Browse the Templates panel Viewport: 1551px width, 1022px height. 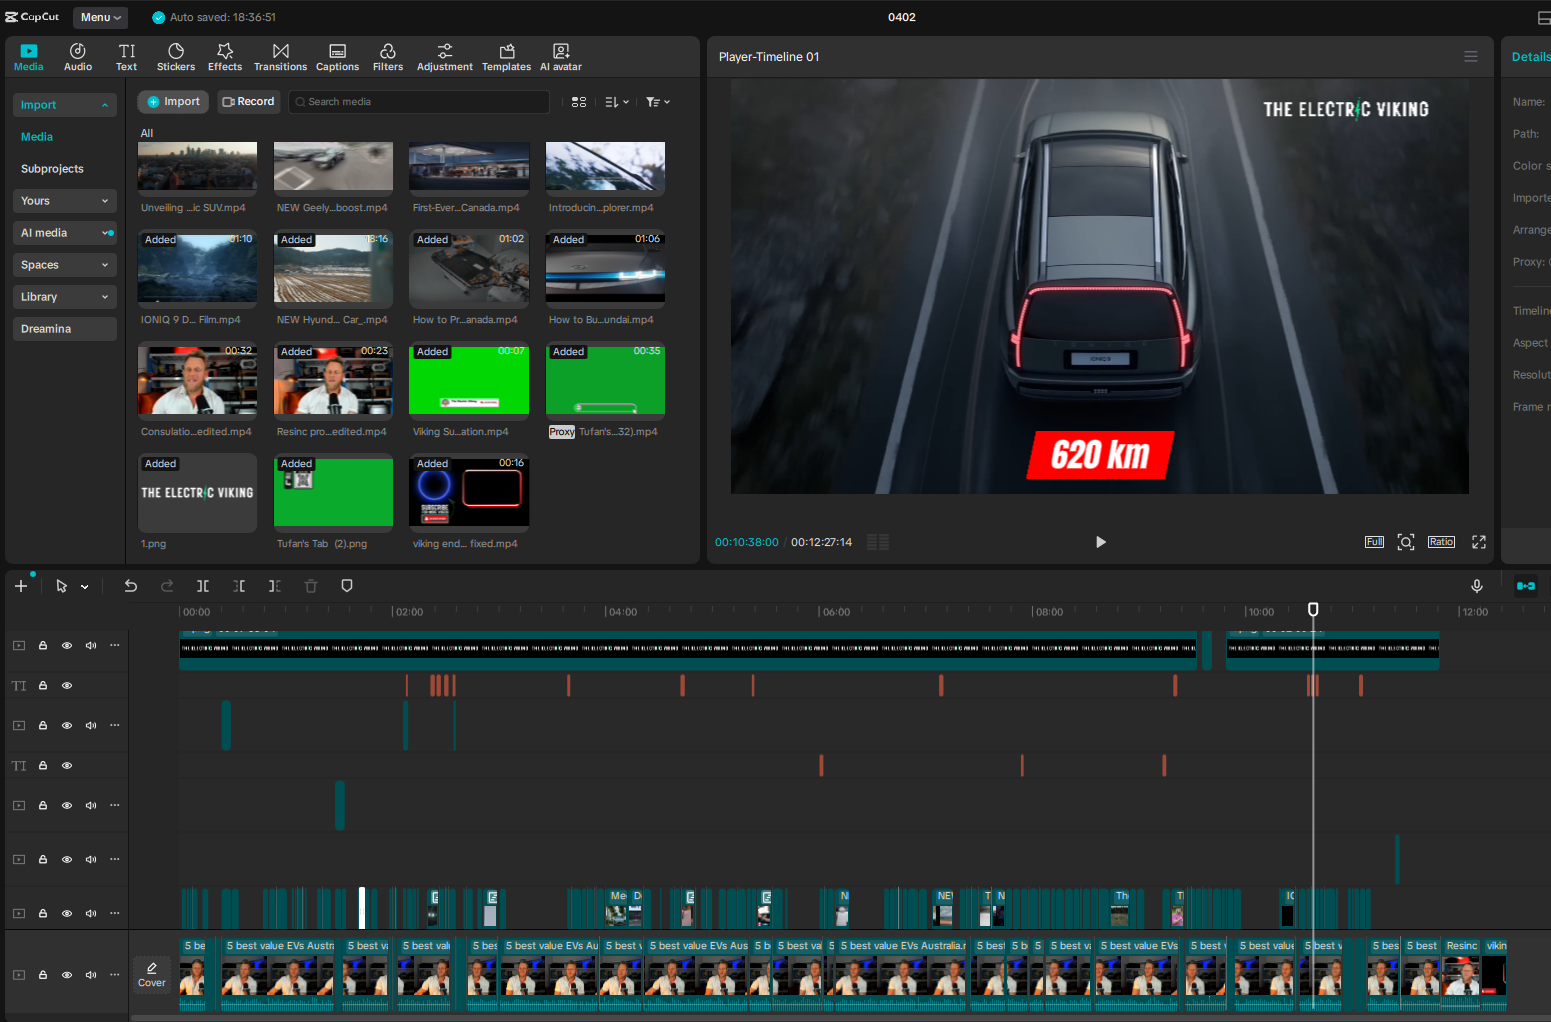[506, 56]
